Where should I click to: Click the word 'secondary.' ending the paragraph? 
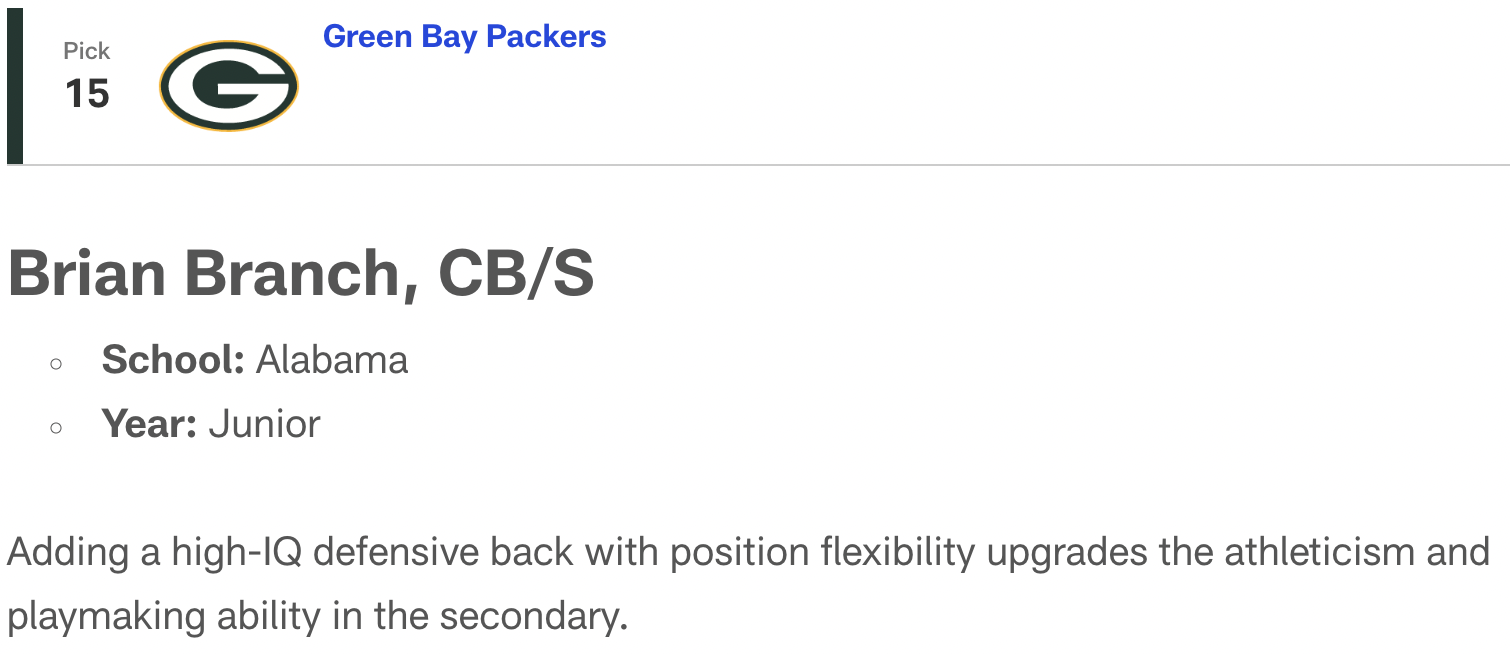(534, 616)
